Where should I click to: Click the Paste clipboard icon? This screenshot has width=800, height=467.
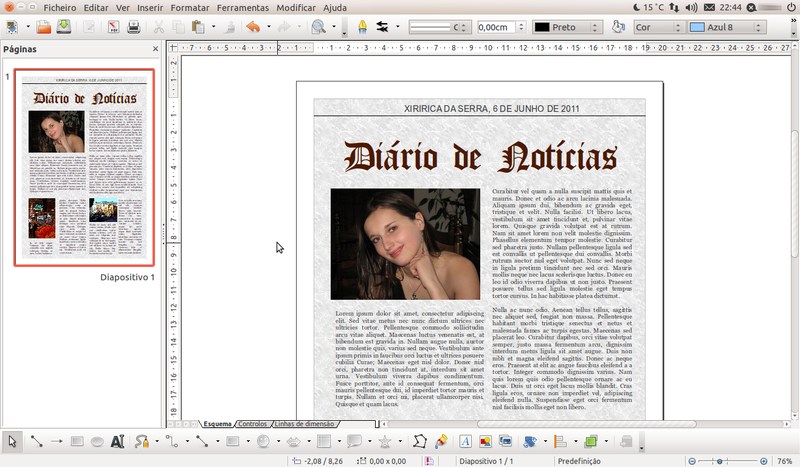[x=198, y=27]
